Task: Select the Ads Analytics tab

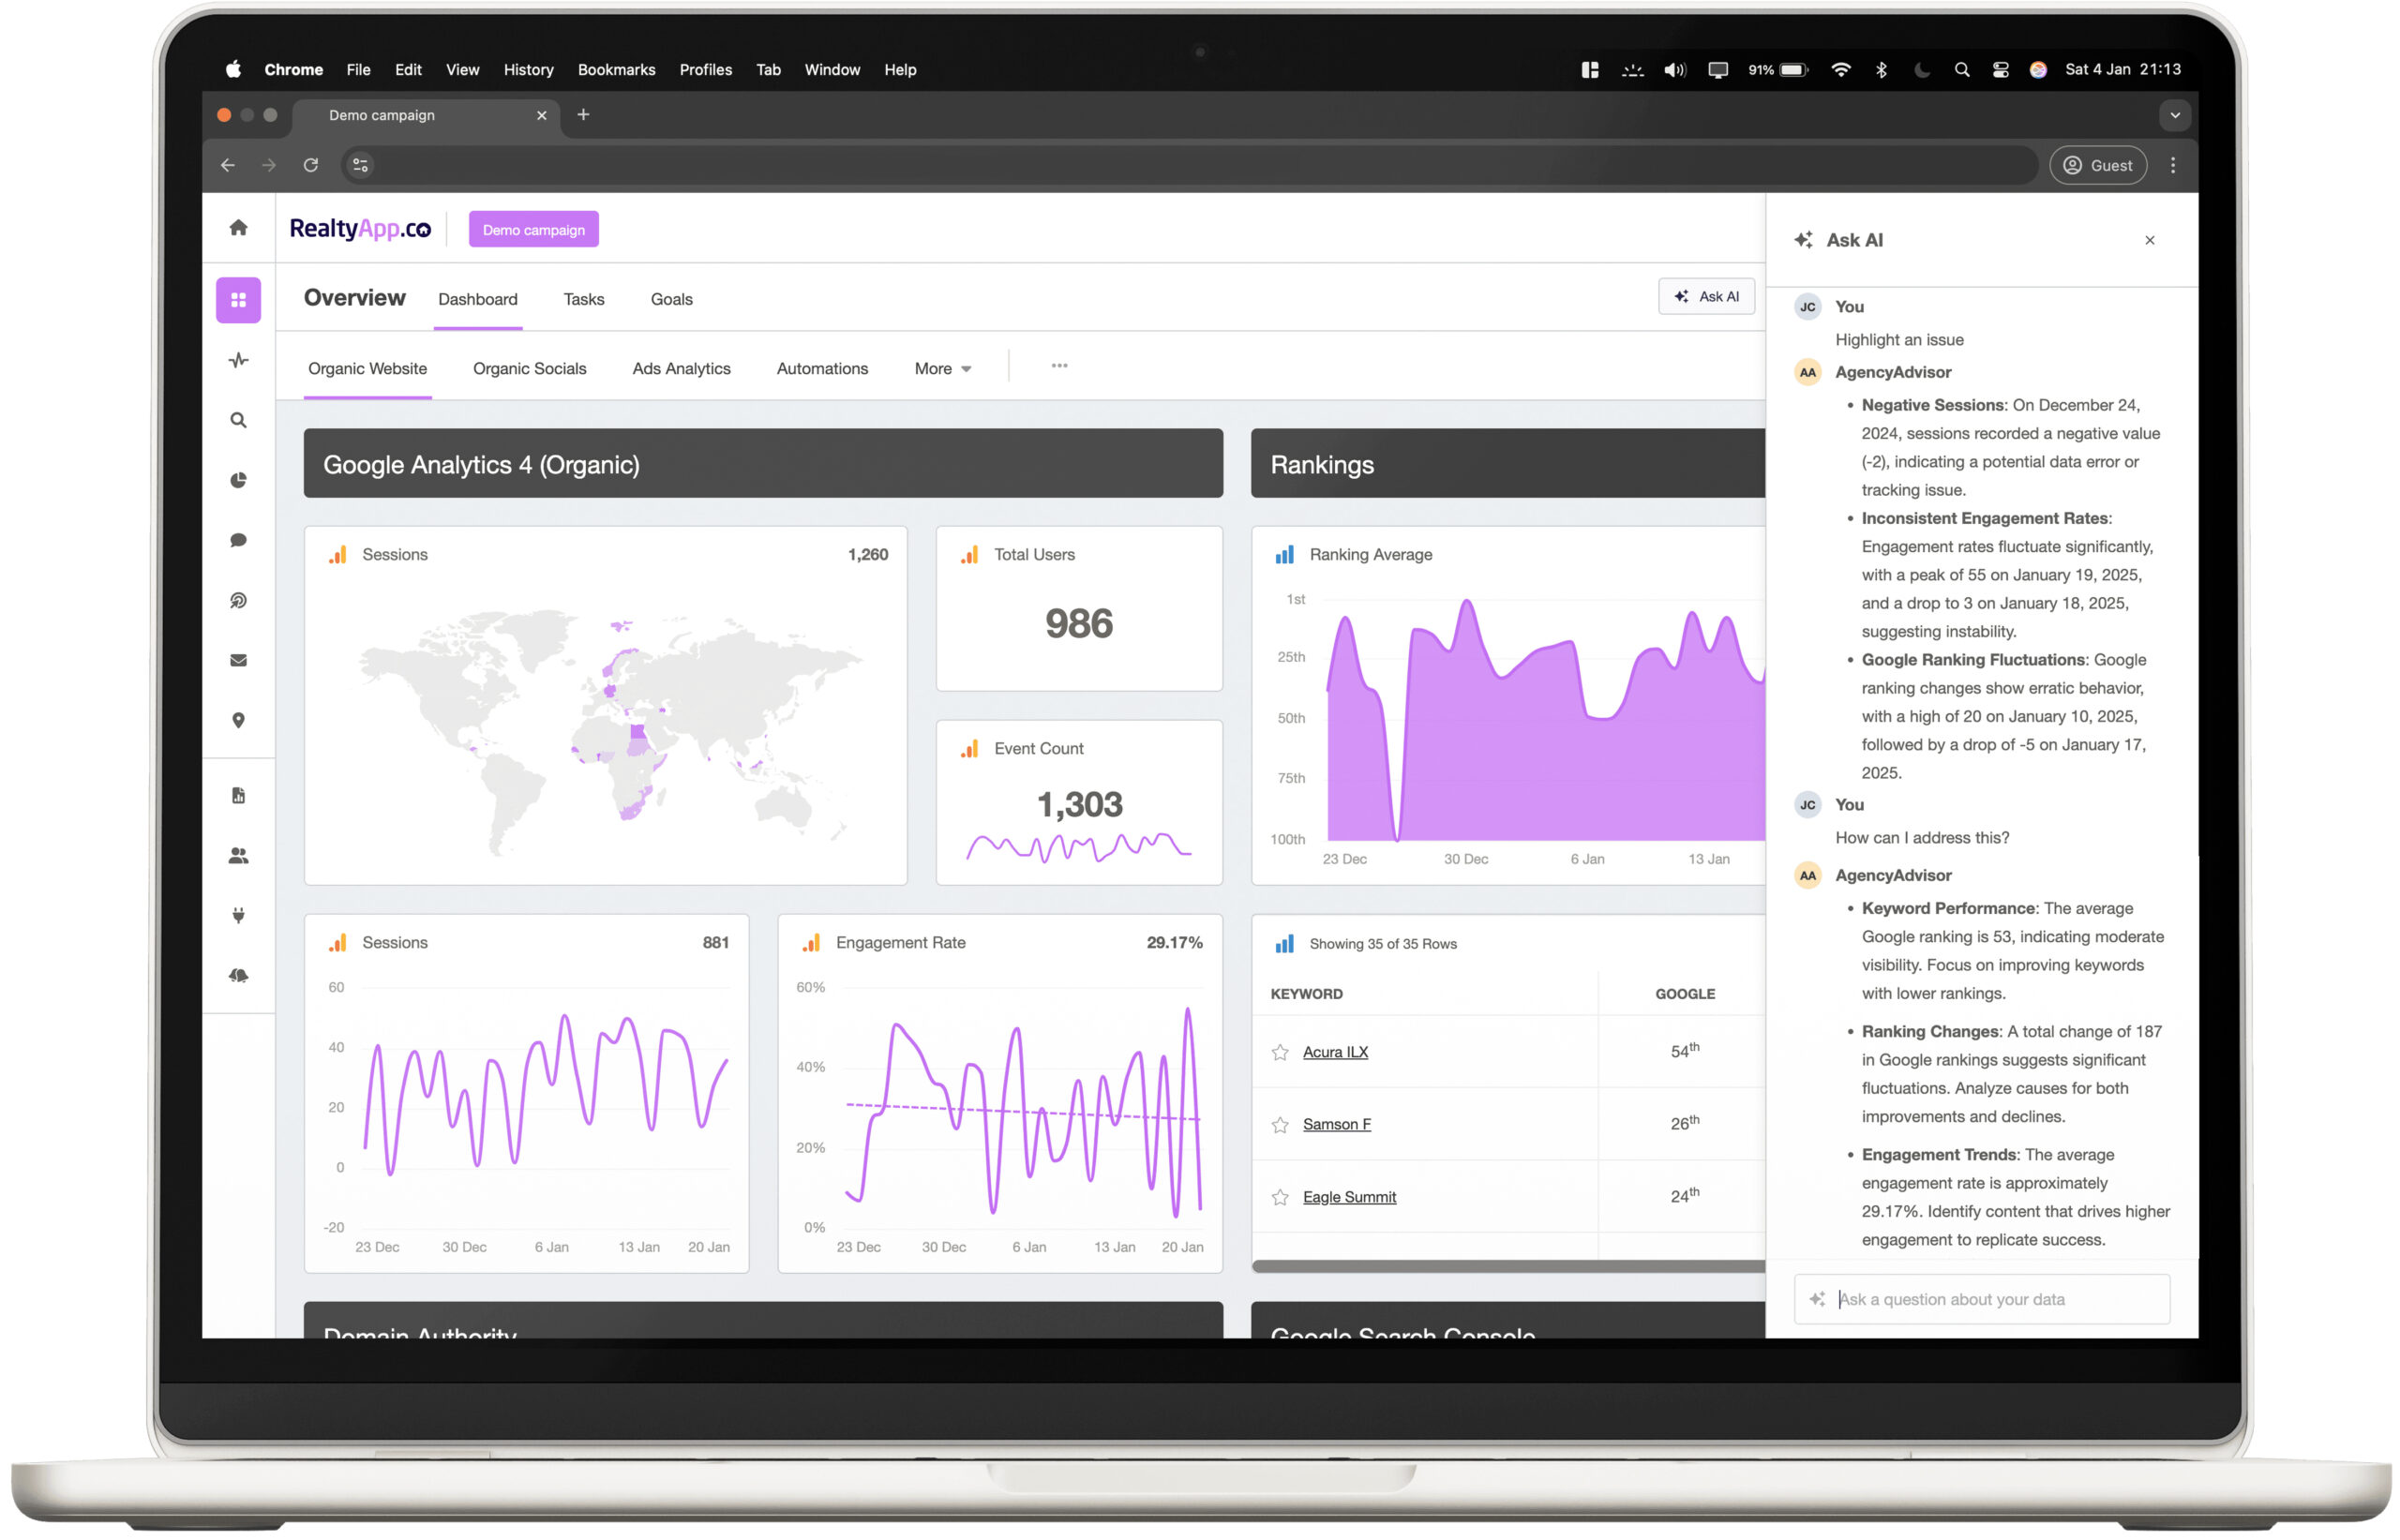Action: tap(681, 369)
